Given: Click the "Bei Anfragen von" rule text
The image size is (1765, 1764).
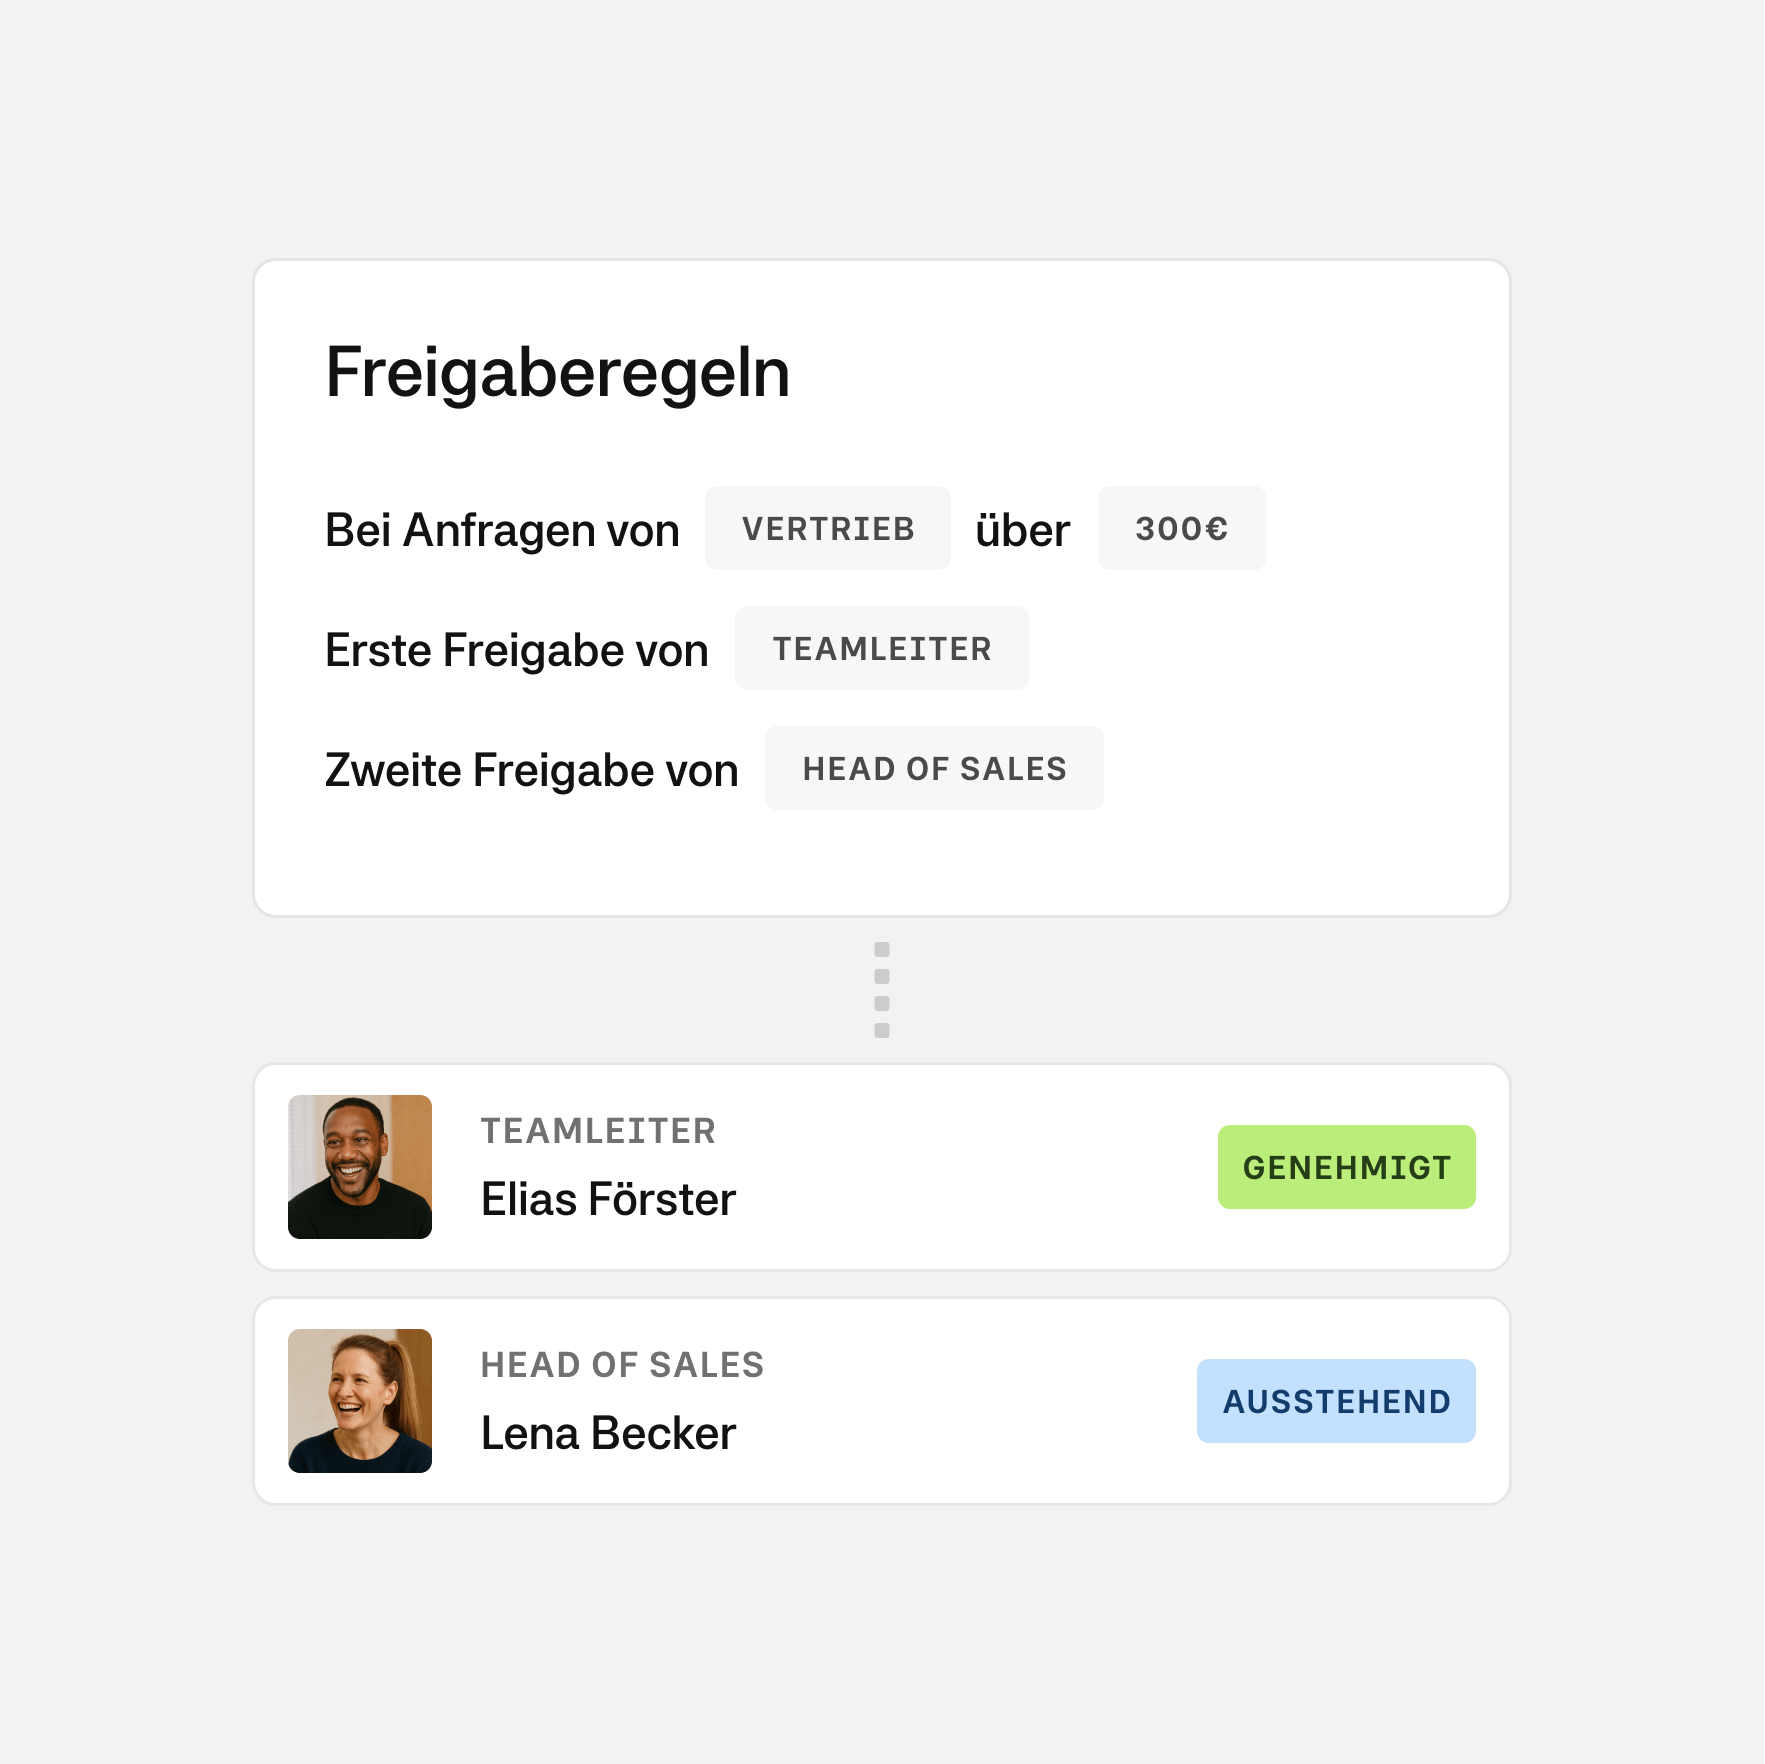Looking at the screenshot, I should click(x=502, y=530).
